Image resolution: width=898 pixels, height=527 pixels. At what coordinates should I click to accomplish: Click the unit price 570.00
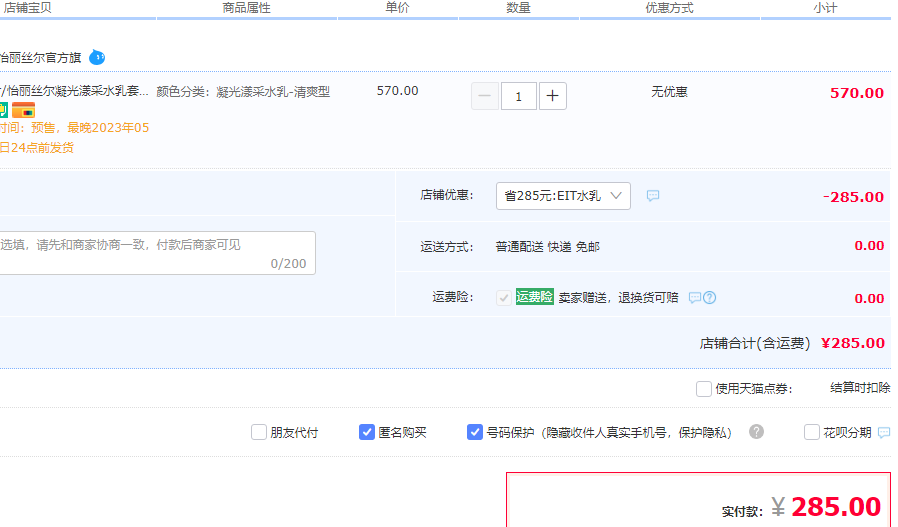click(397, 91)
